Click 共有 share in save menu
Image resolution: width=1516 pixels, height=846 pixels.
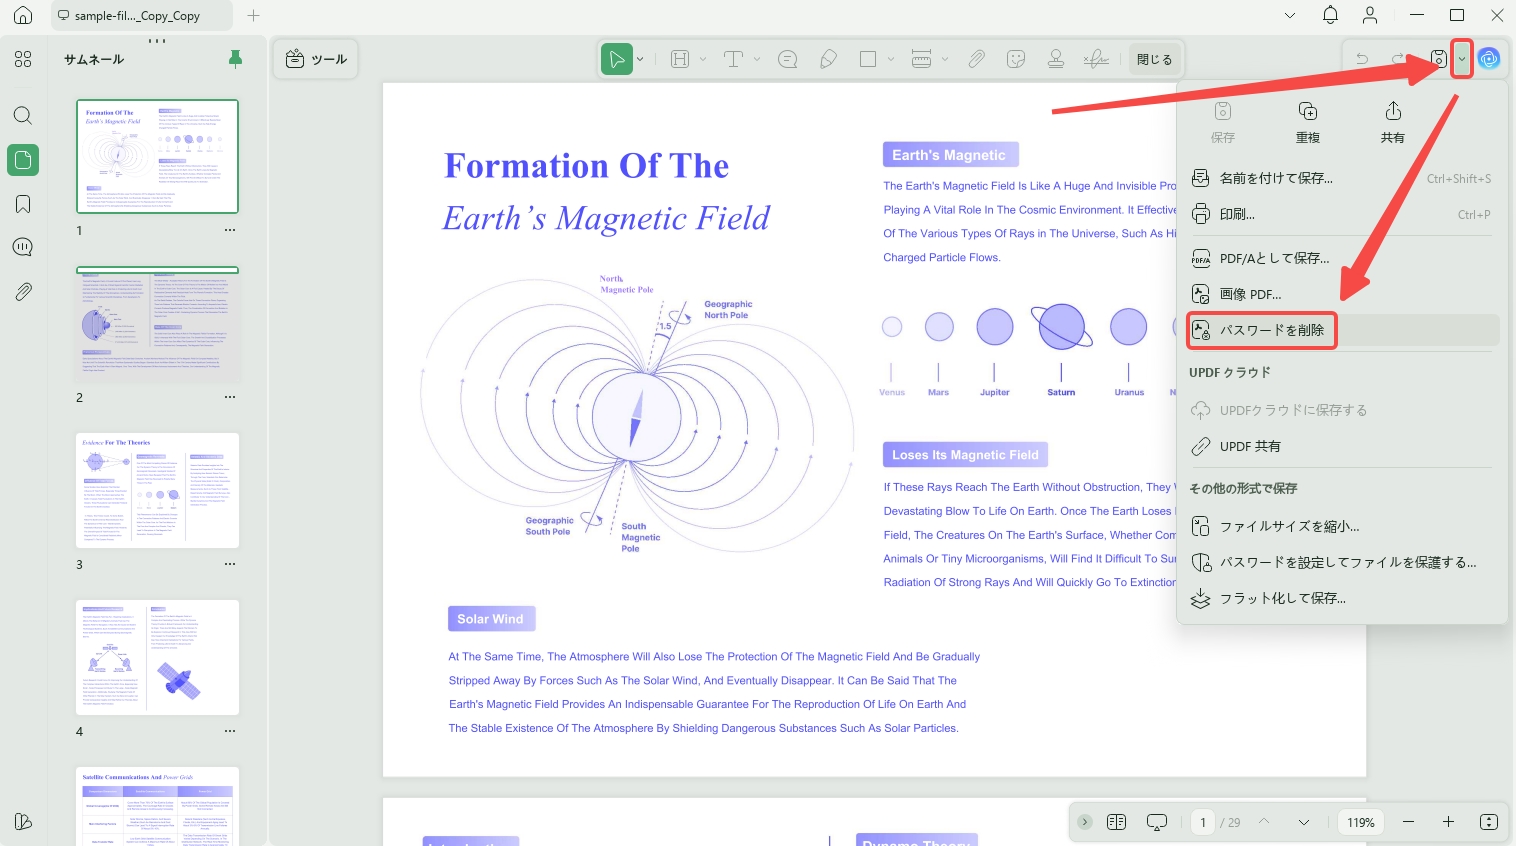[x=1393, y=123]
